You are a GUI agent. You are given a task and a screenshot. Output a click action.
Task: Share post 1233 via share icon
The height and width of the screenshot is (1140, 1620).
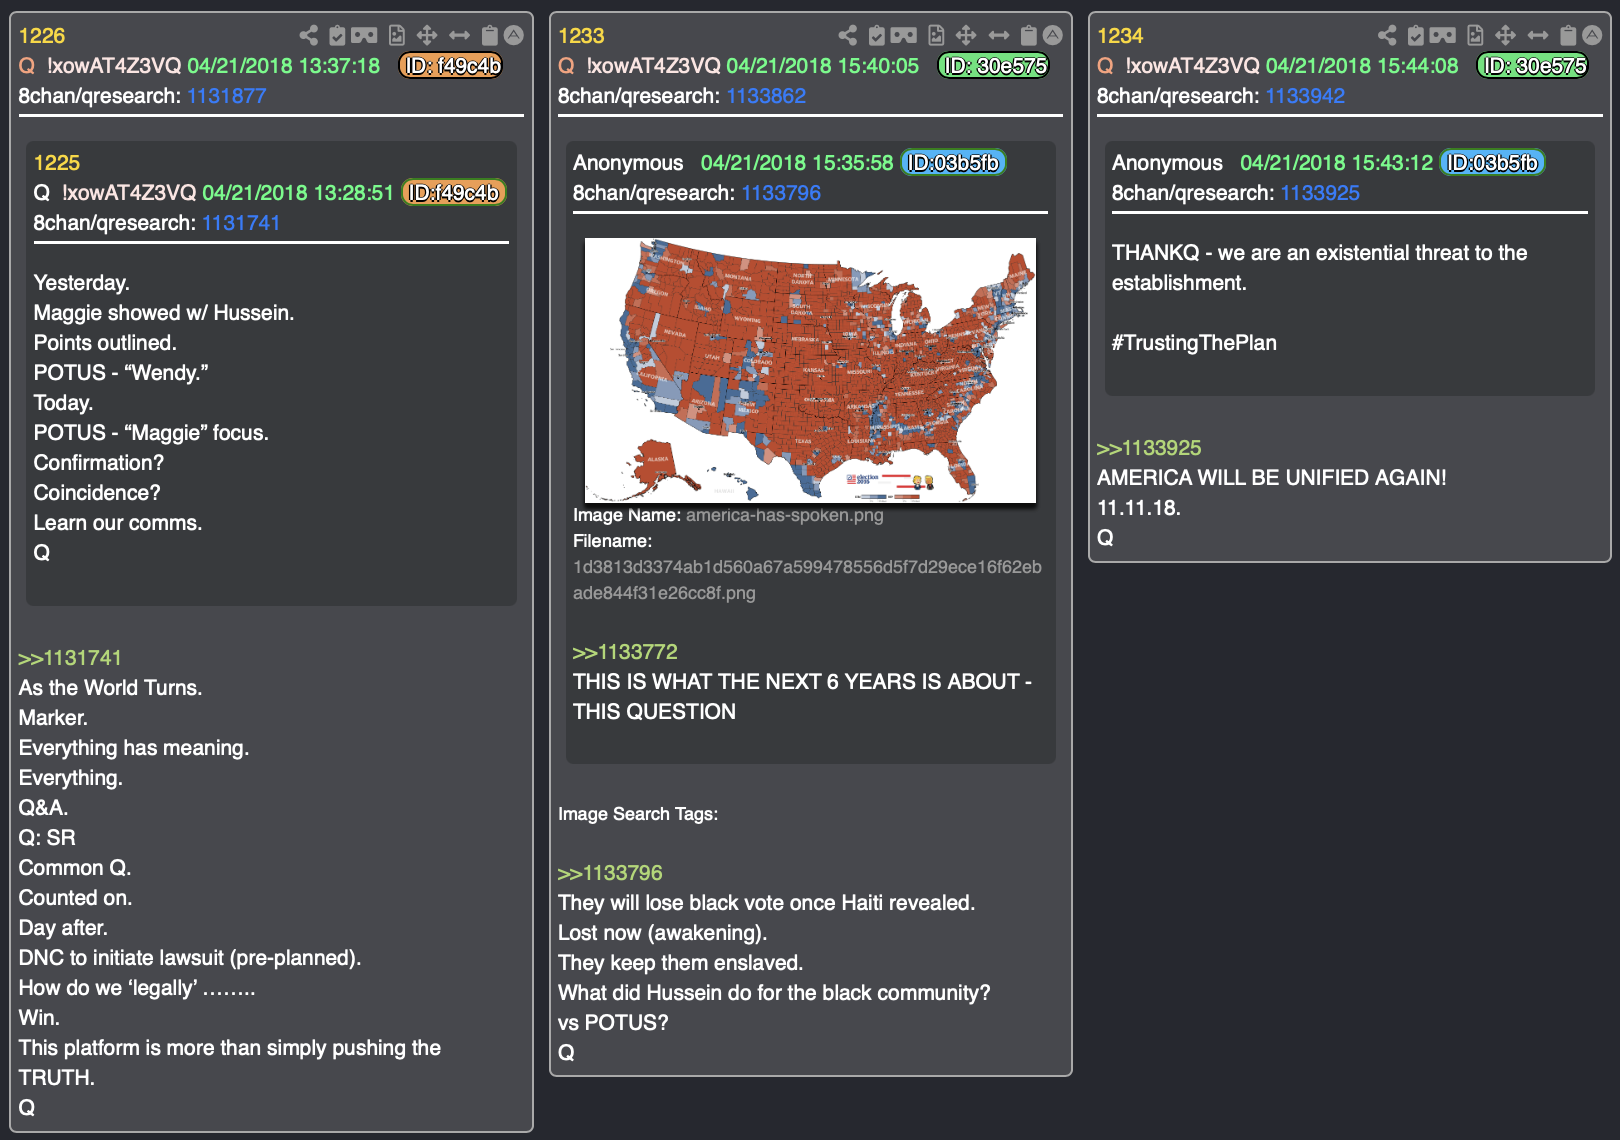[x=848, y=36]
